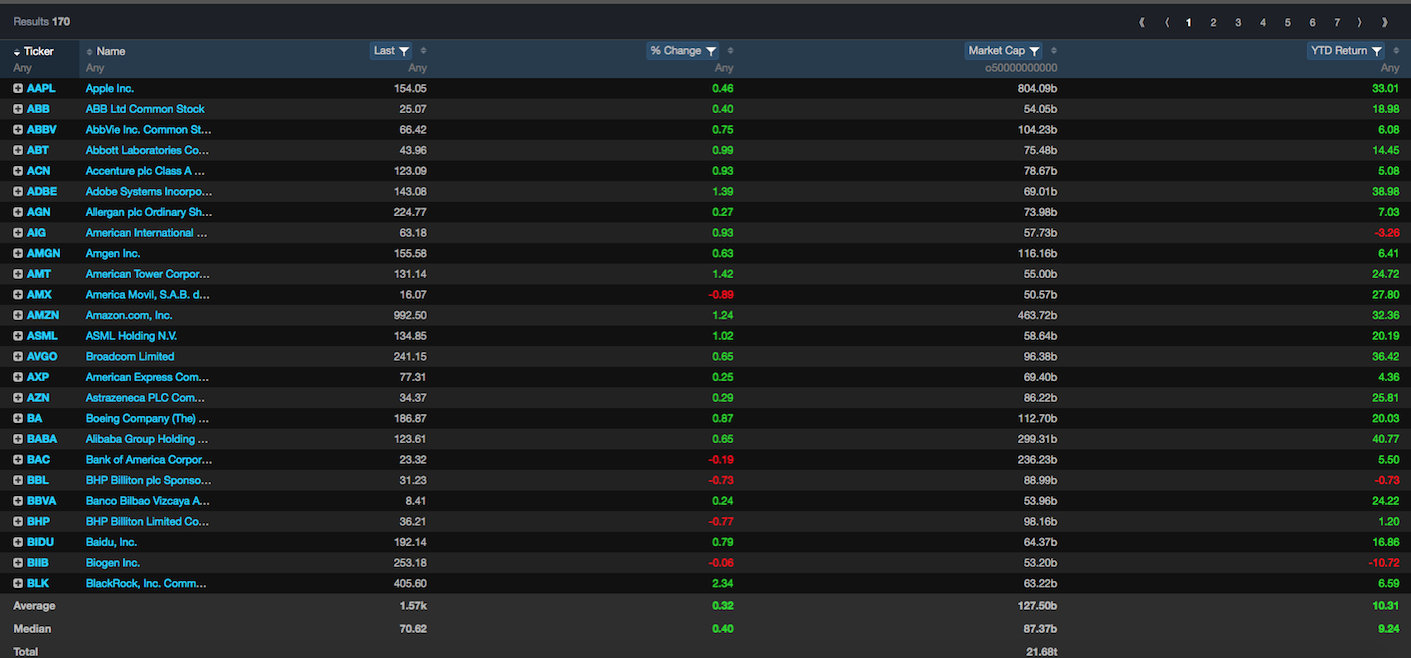Expand the AXP row with its plus icon

(18, 377)
